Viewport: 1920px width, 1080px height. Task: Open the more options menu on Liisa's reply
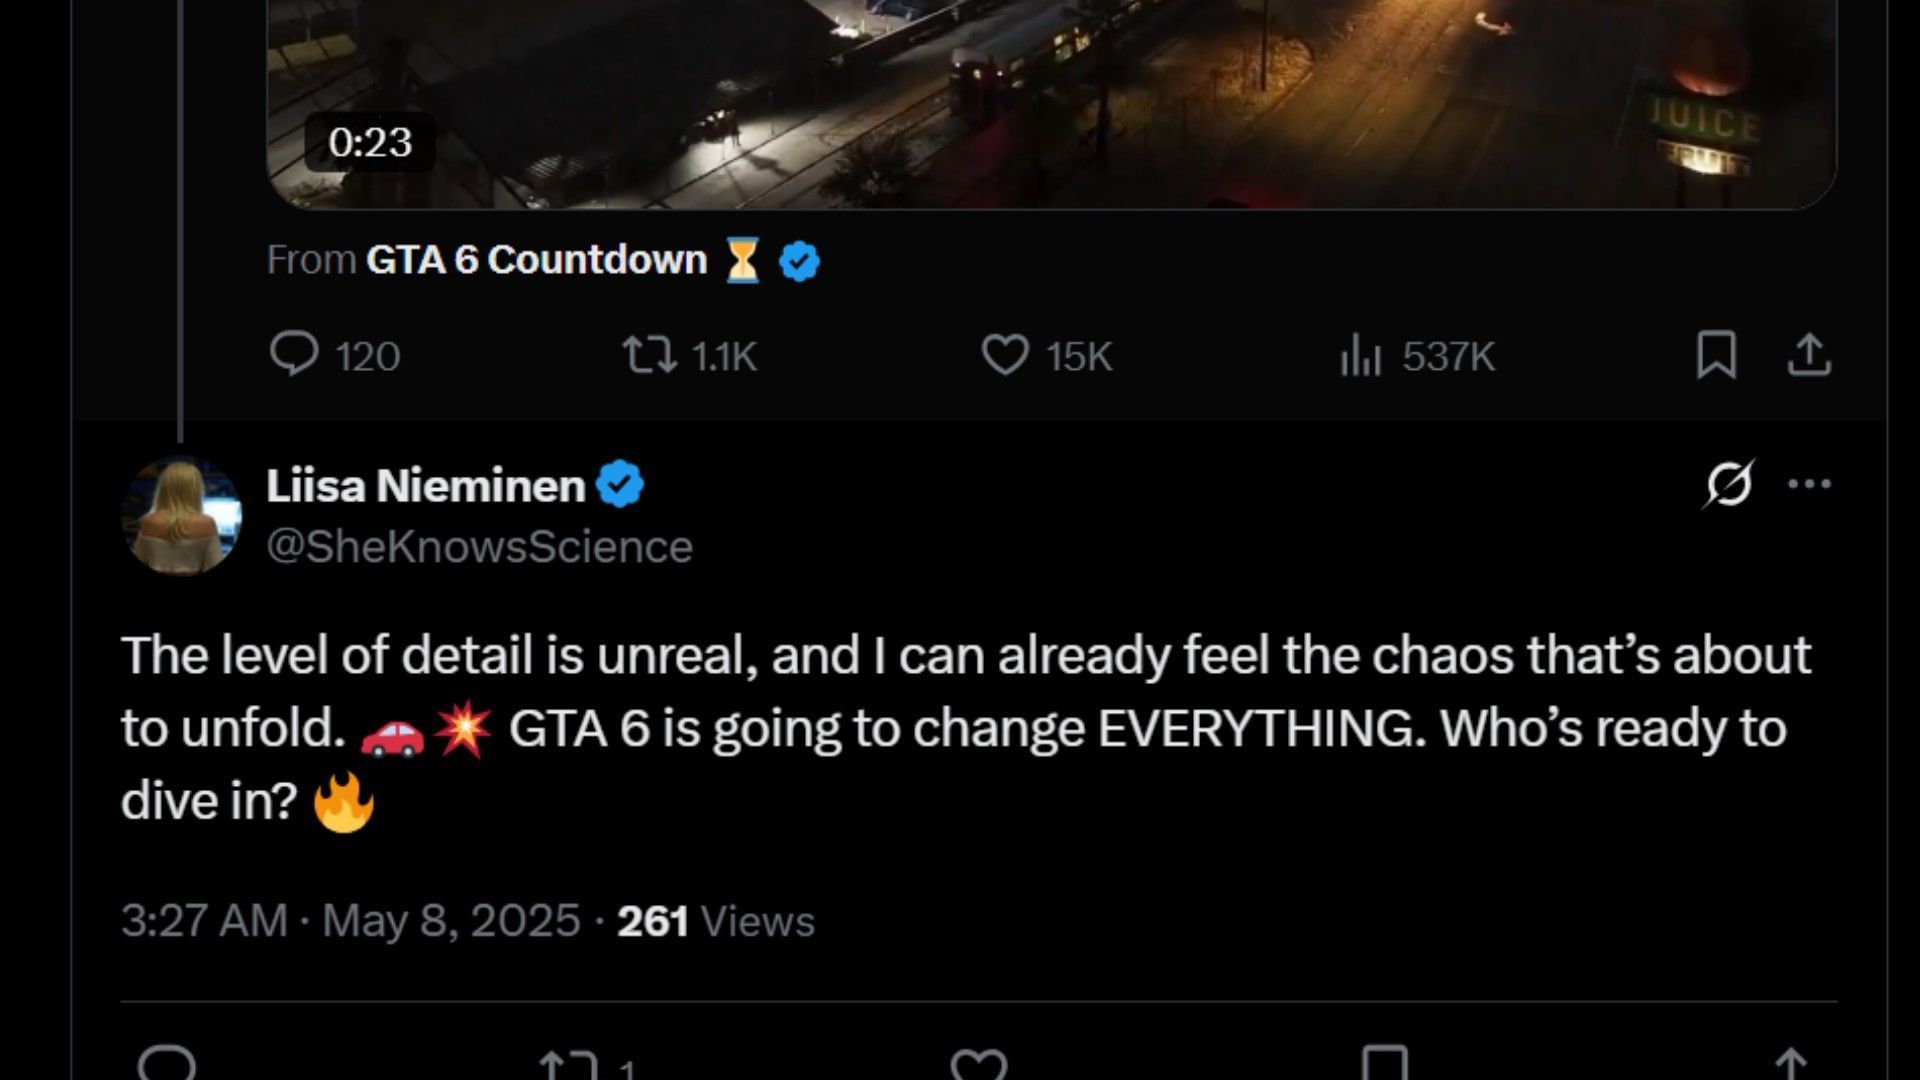pos(1809,485)
